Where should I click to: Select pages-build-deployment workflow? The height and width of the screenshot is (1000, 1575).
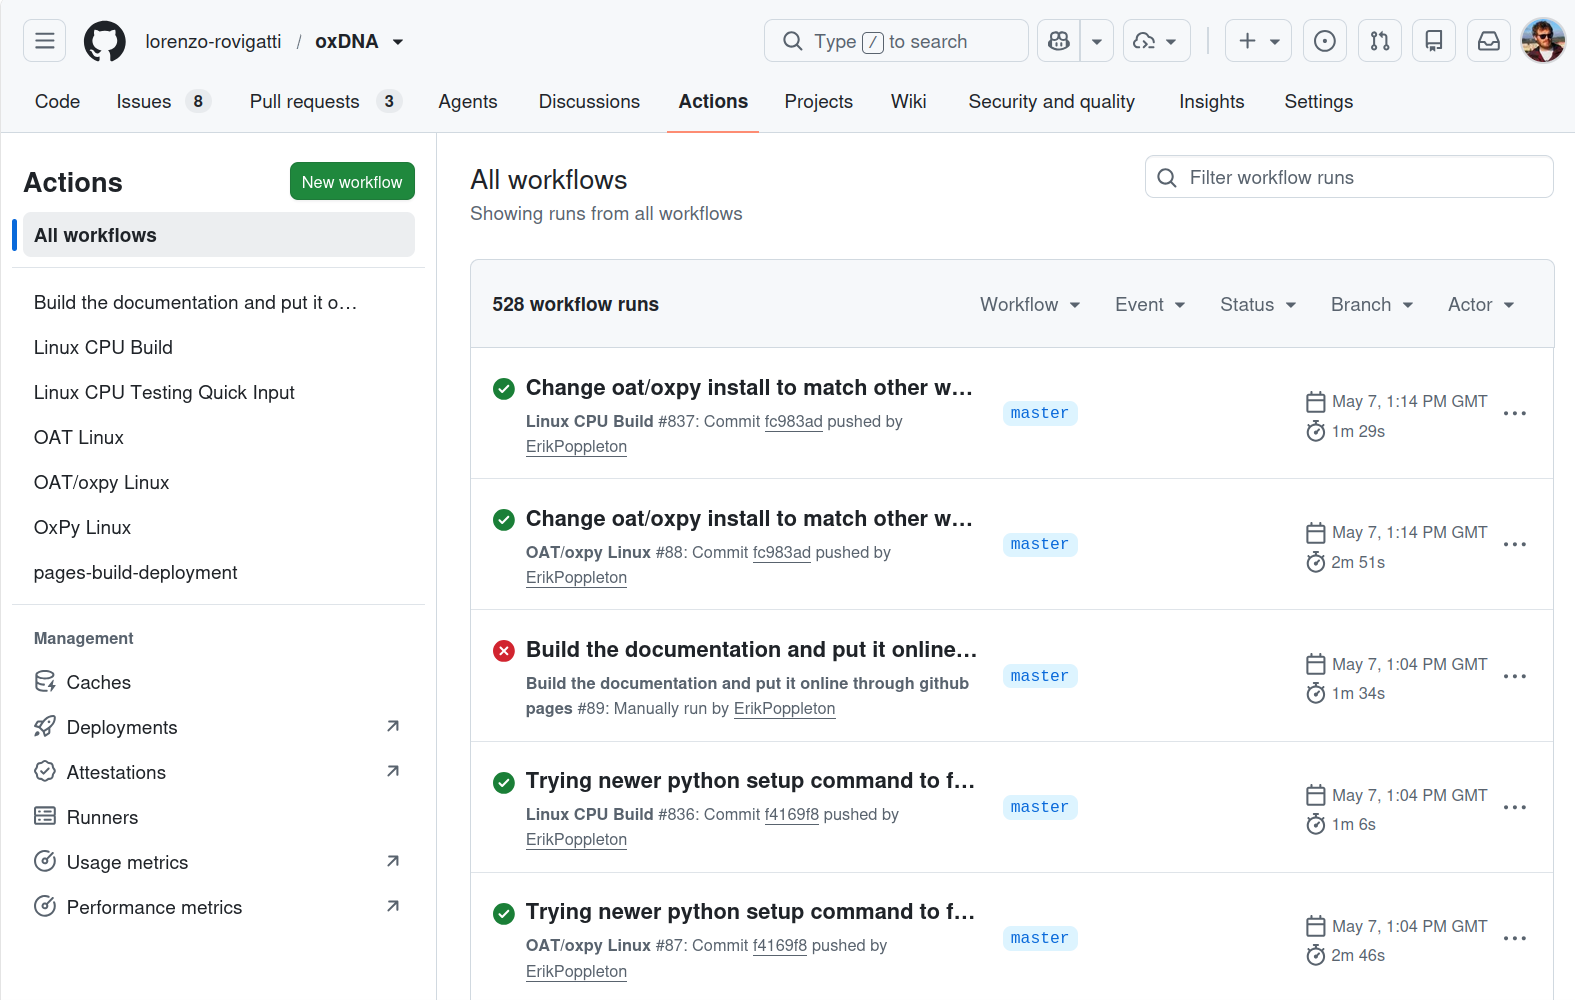click(219, 572)
